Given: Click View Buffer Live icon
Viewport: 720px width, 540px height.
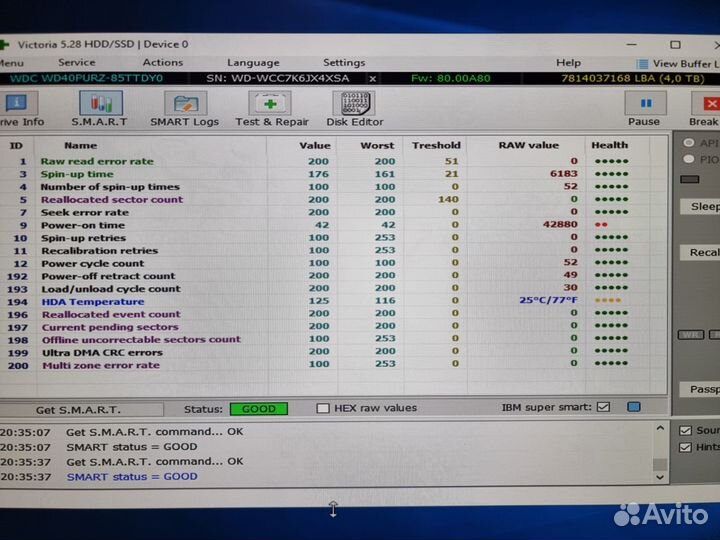Looking at the screenshot, I should (642, 63).
